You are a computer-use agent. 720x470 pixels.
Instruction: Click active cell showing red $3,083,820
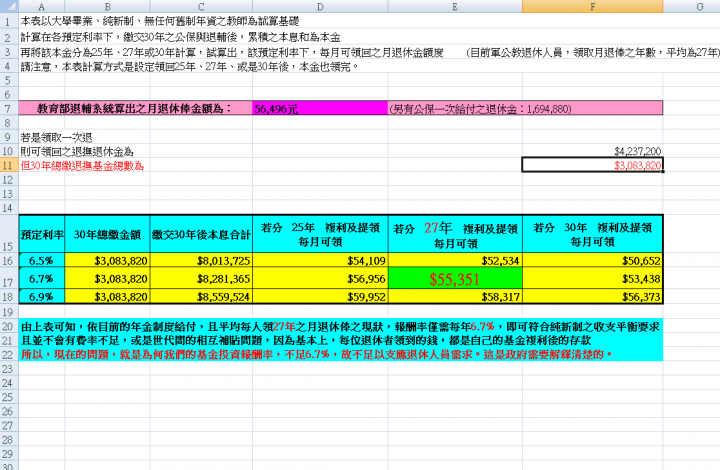tap(592, 165)
